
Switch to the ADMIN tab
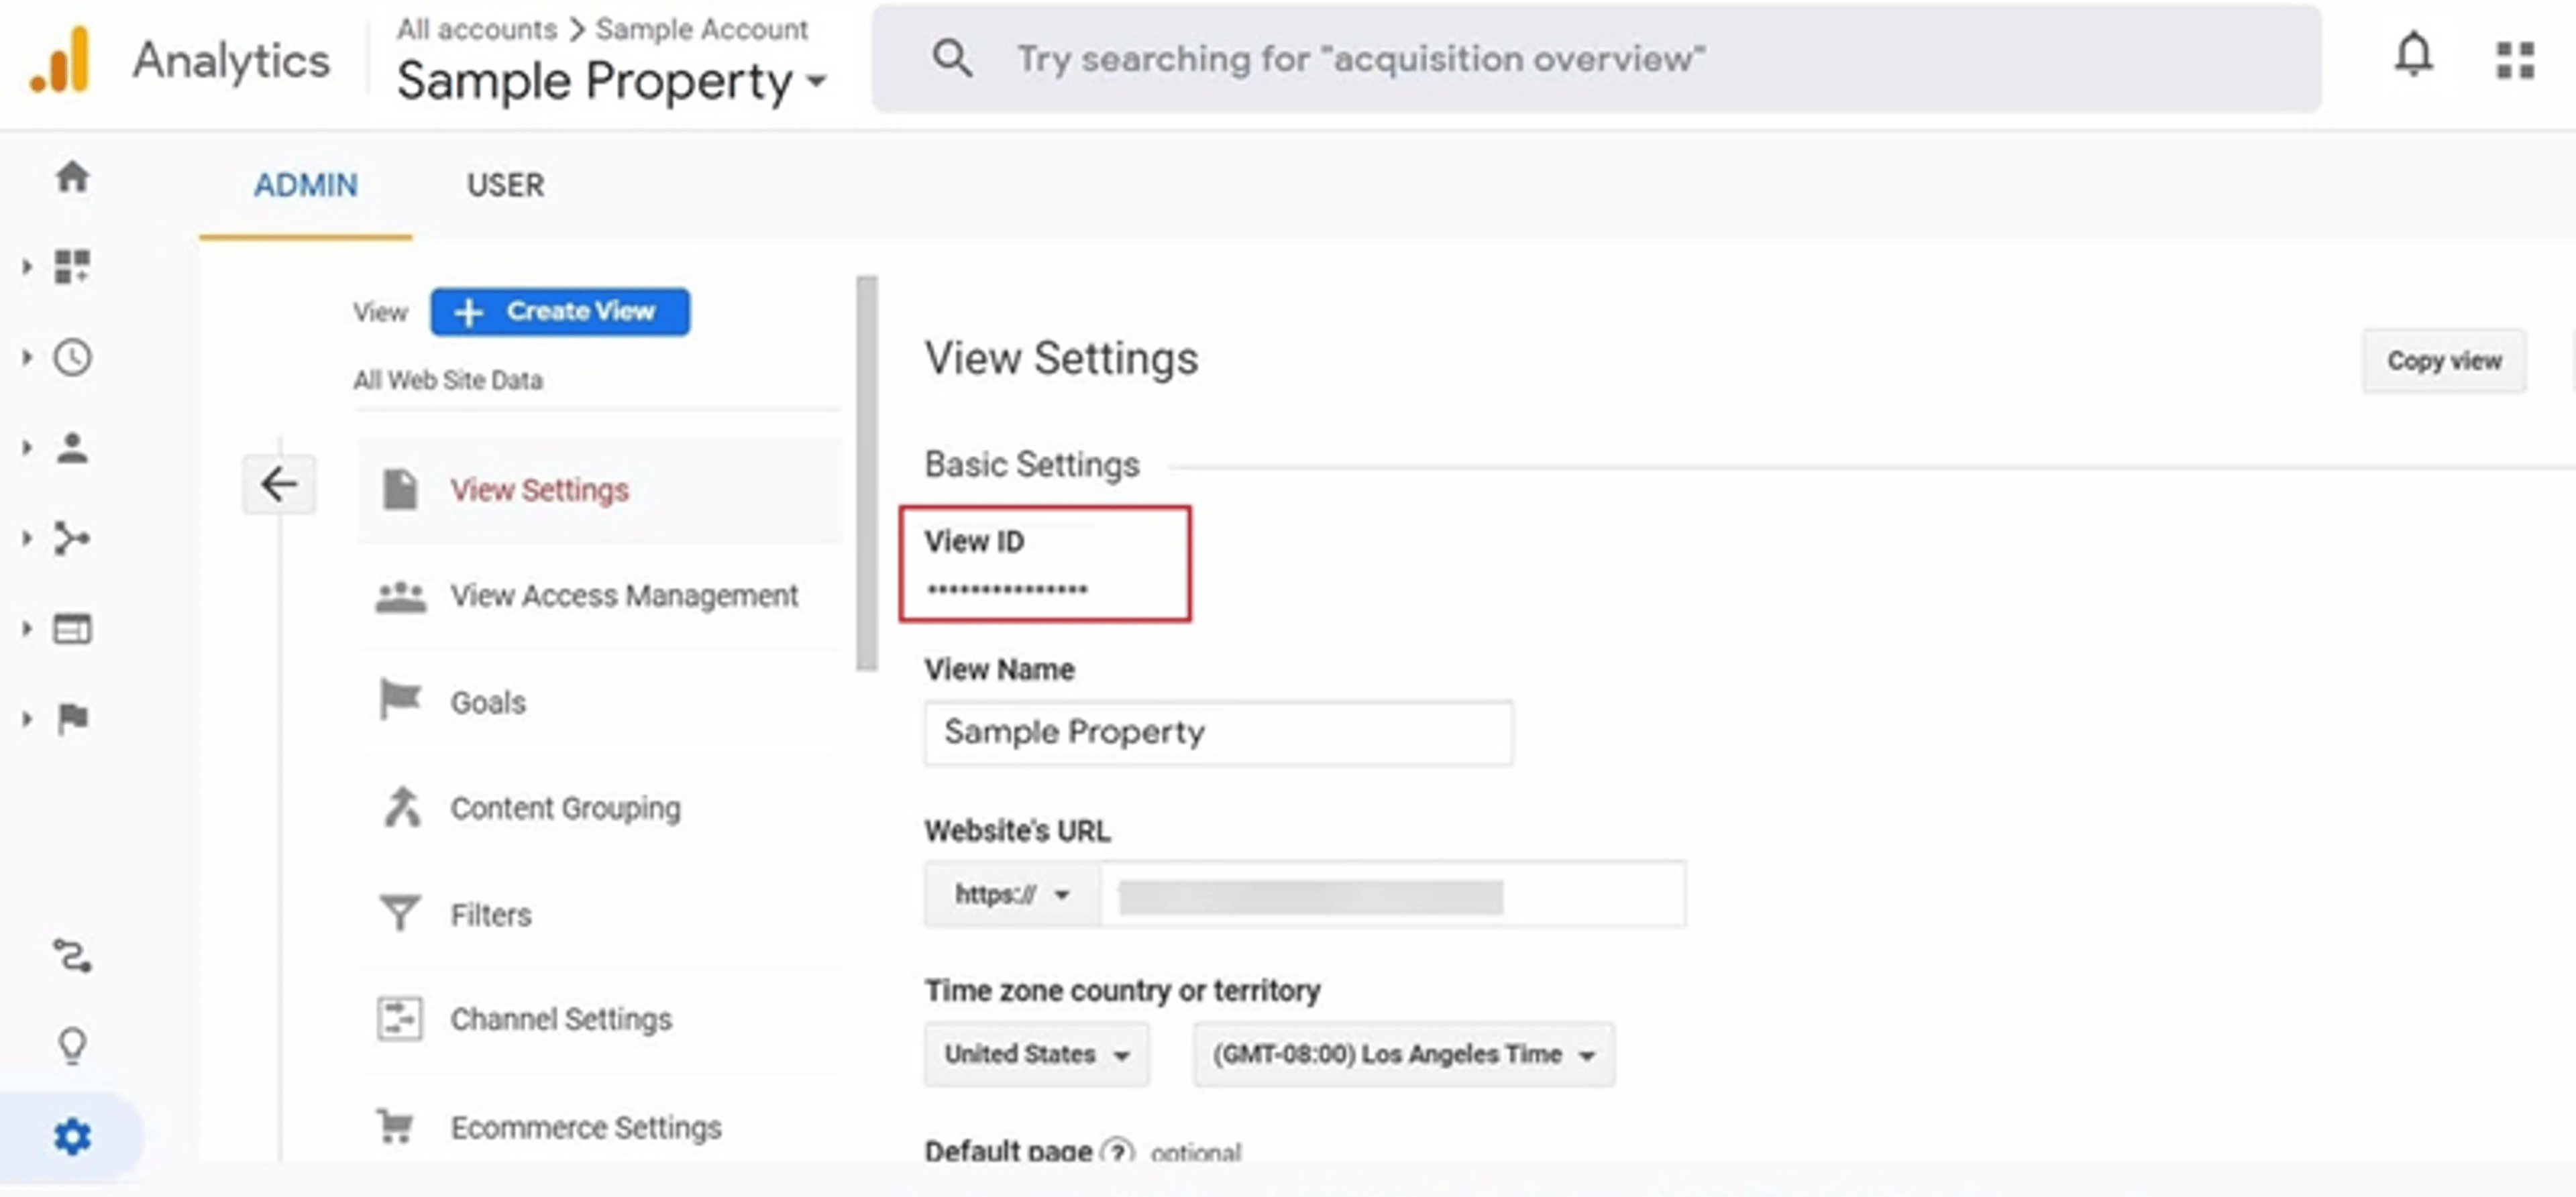pos(305,185)
